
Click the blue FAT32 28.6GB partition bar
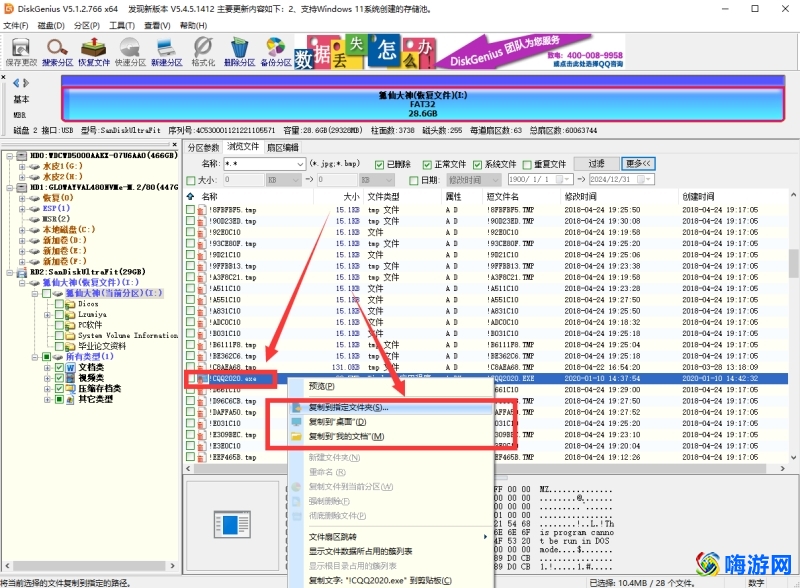[422, 104]
